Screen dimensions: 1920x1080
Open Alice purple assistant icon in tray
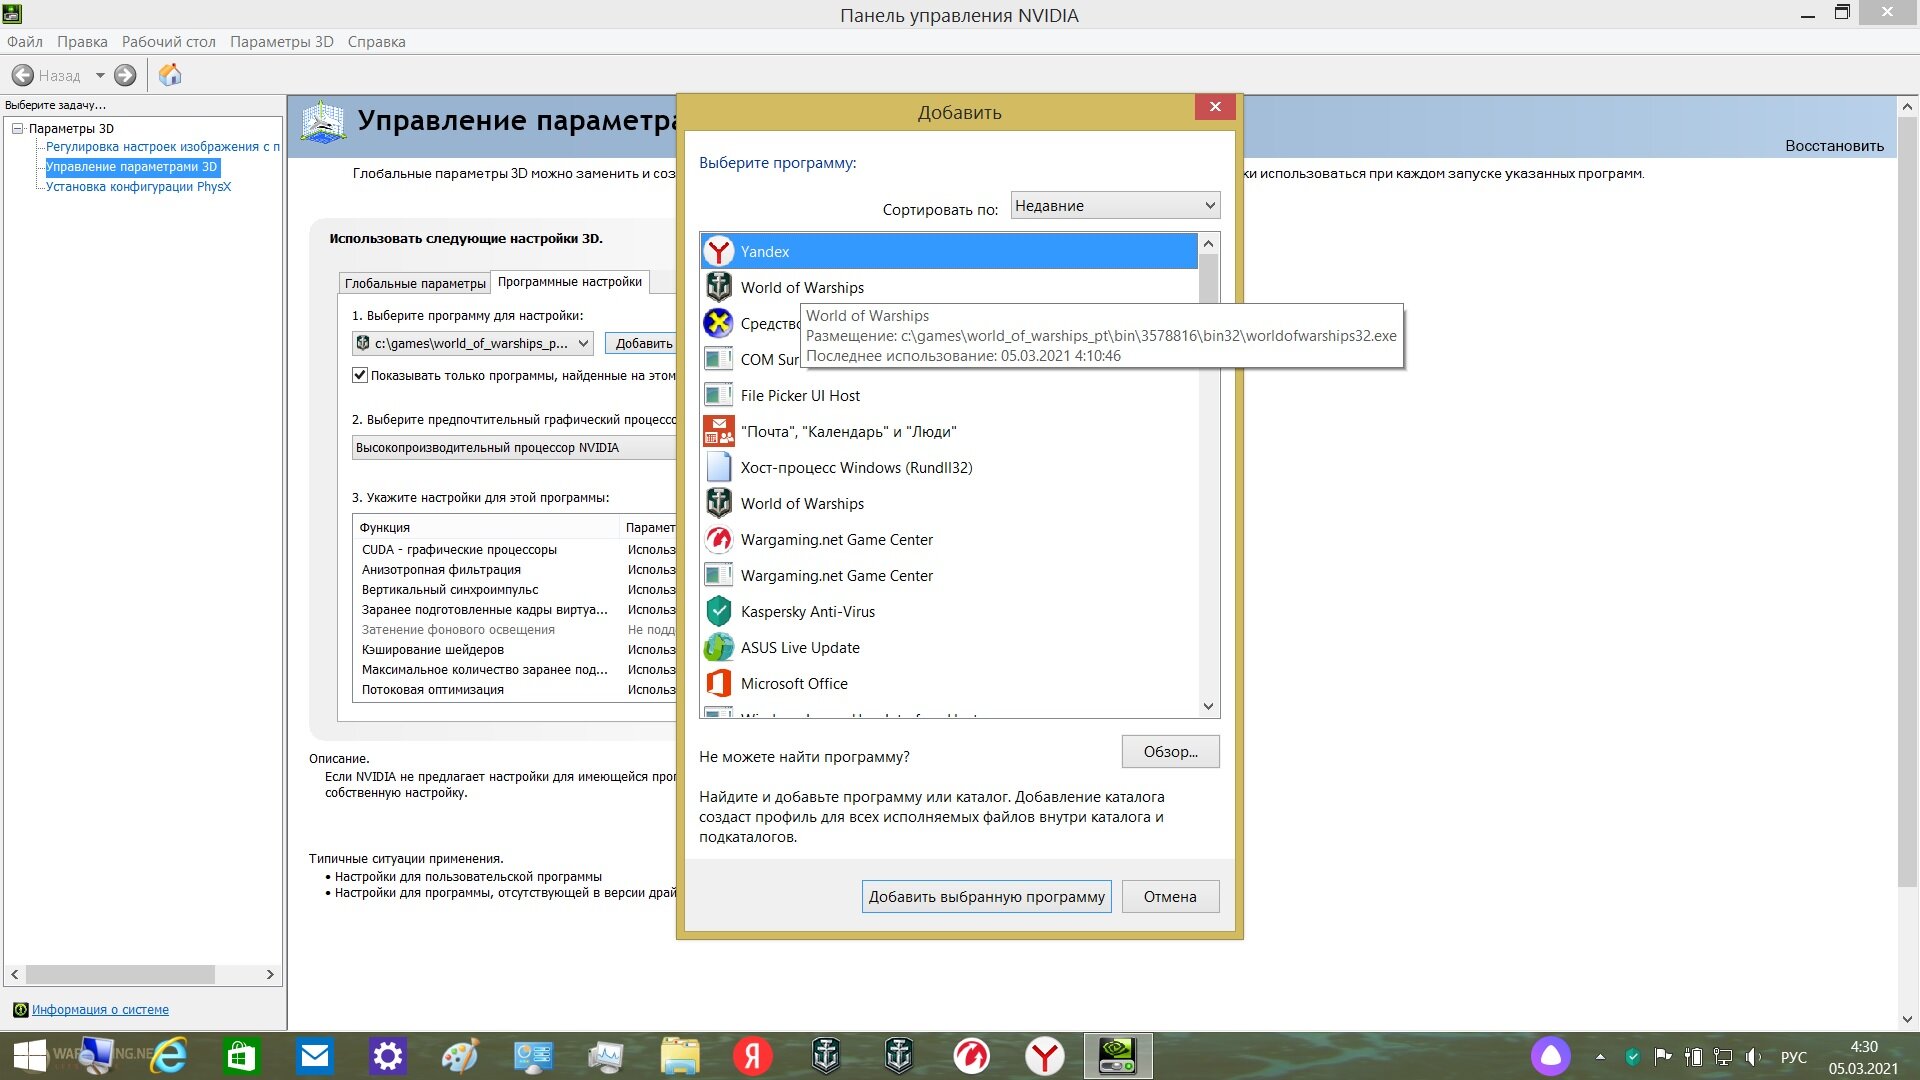point(1551,1056)
